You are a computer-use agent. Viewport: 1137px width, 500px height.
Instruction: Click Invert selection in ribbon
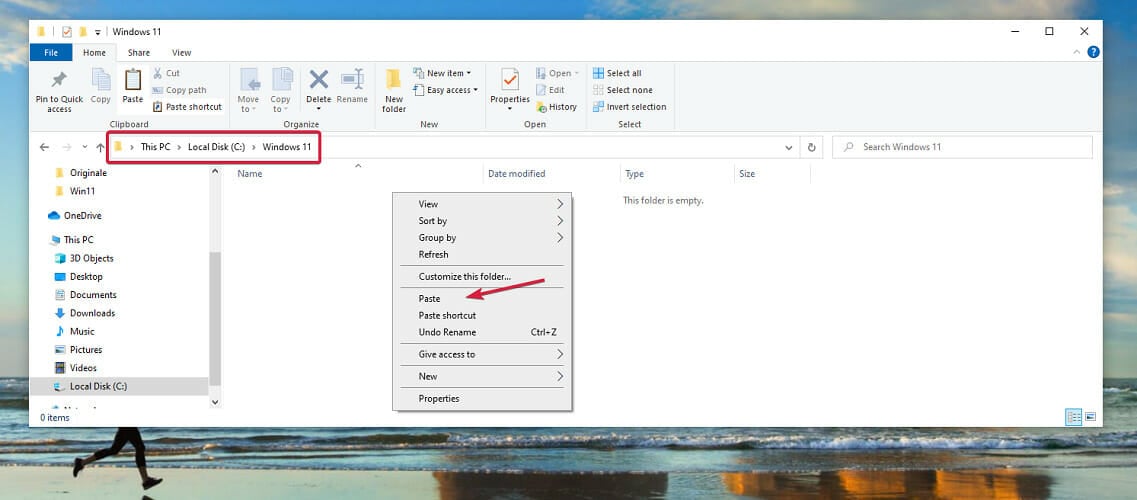pyautogui.click(x=629, y=107)
